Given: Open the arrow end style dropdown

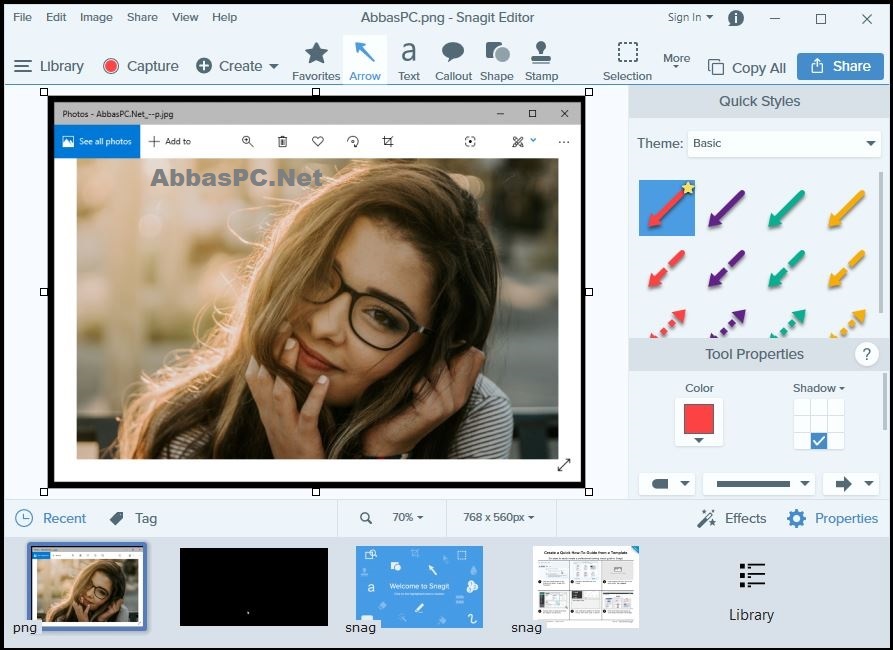Looking at the screenshot, I should (851, 484).
